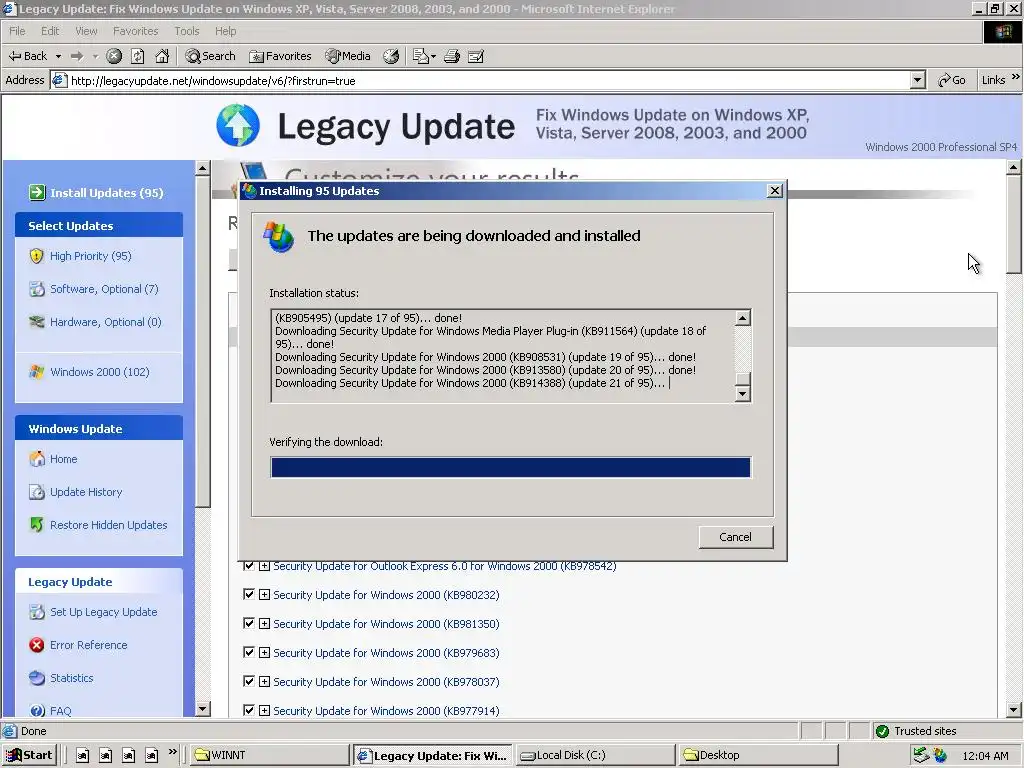1024x768 pixels.
Task: Expand details for KB979683 update
Action: (x=264, y=652)
